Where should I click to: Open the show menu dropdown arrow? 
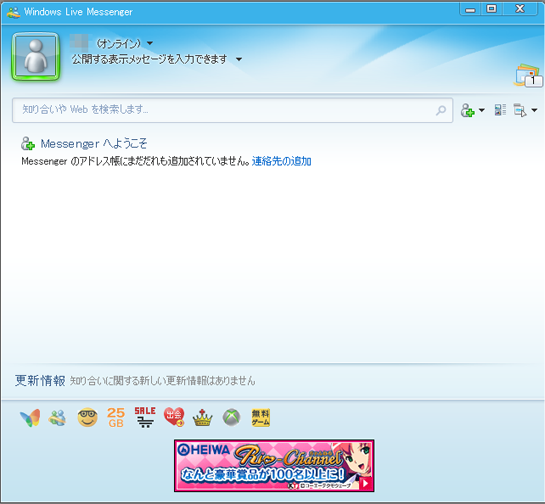pyautogui.click(x=534, y=110)
